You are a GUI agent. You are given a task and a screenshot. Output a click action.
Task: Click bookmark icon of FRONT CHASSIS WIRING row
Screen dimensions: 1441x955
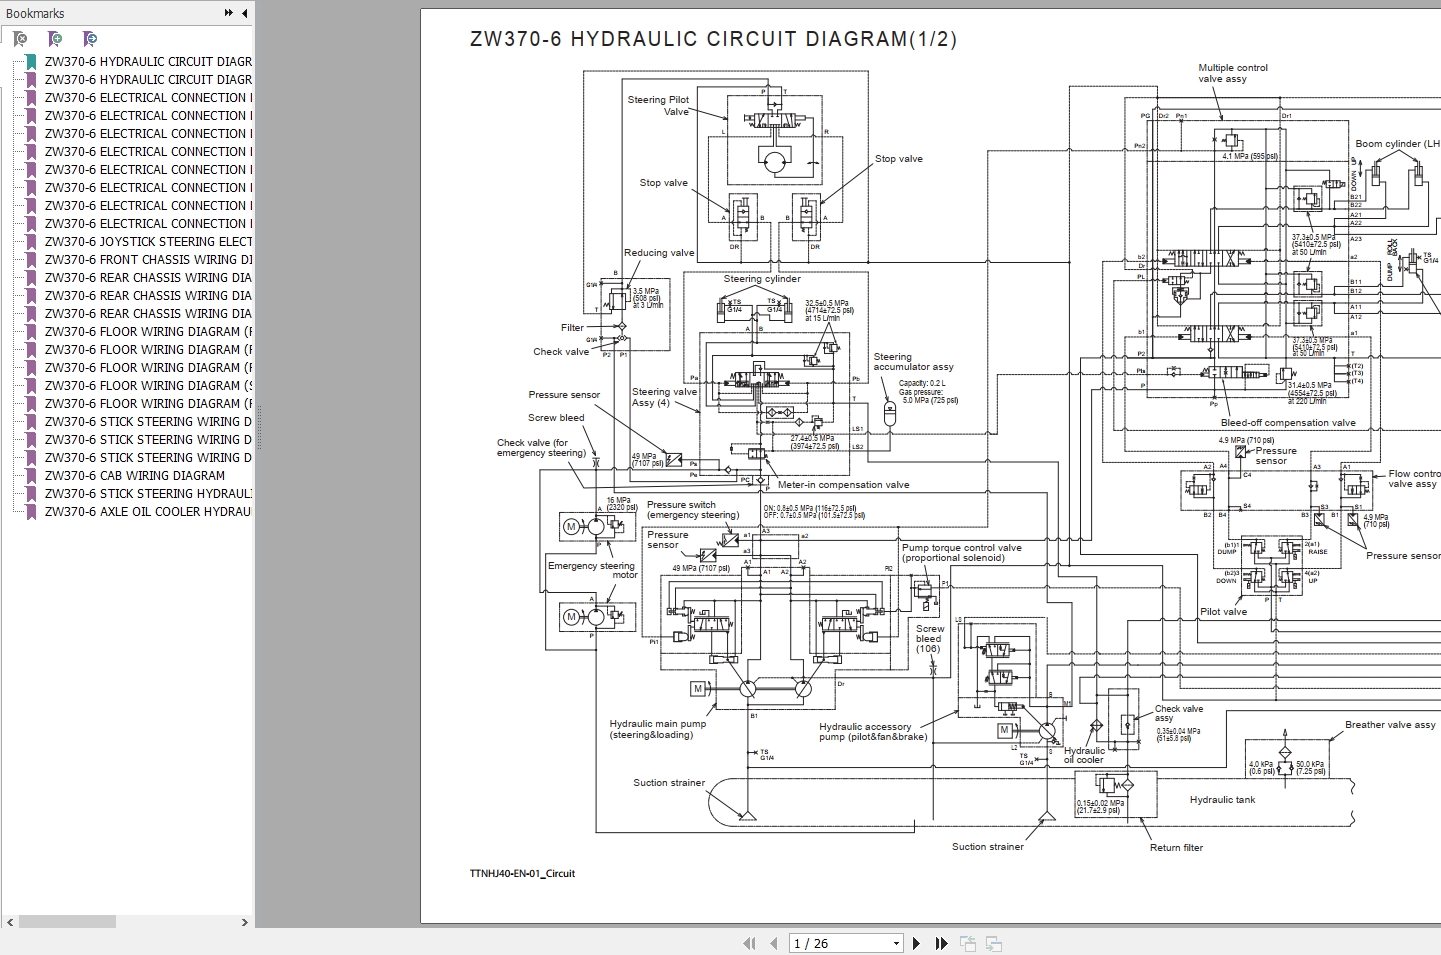pos(31,260)
